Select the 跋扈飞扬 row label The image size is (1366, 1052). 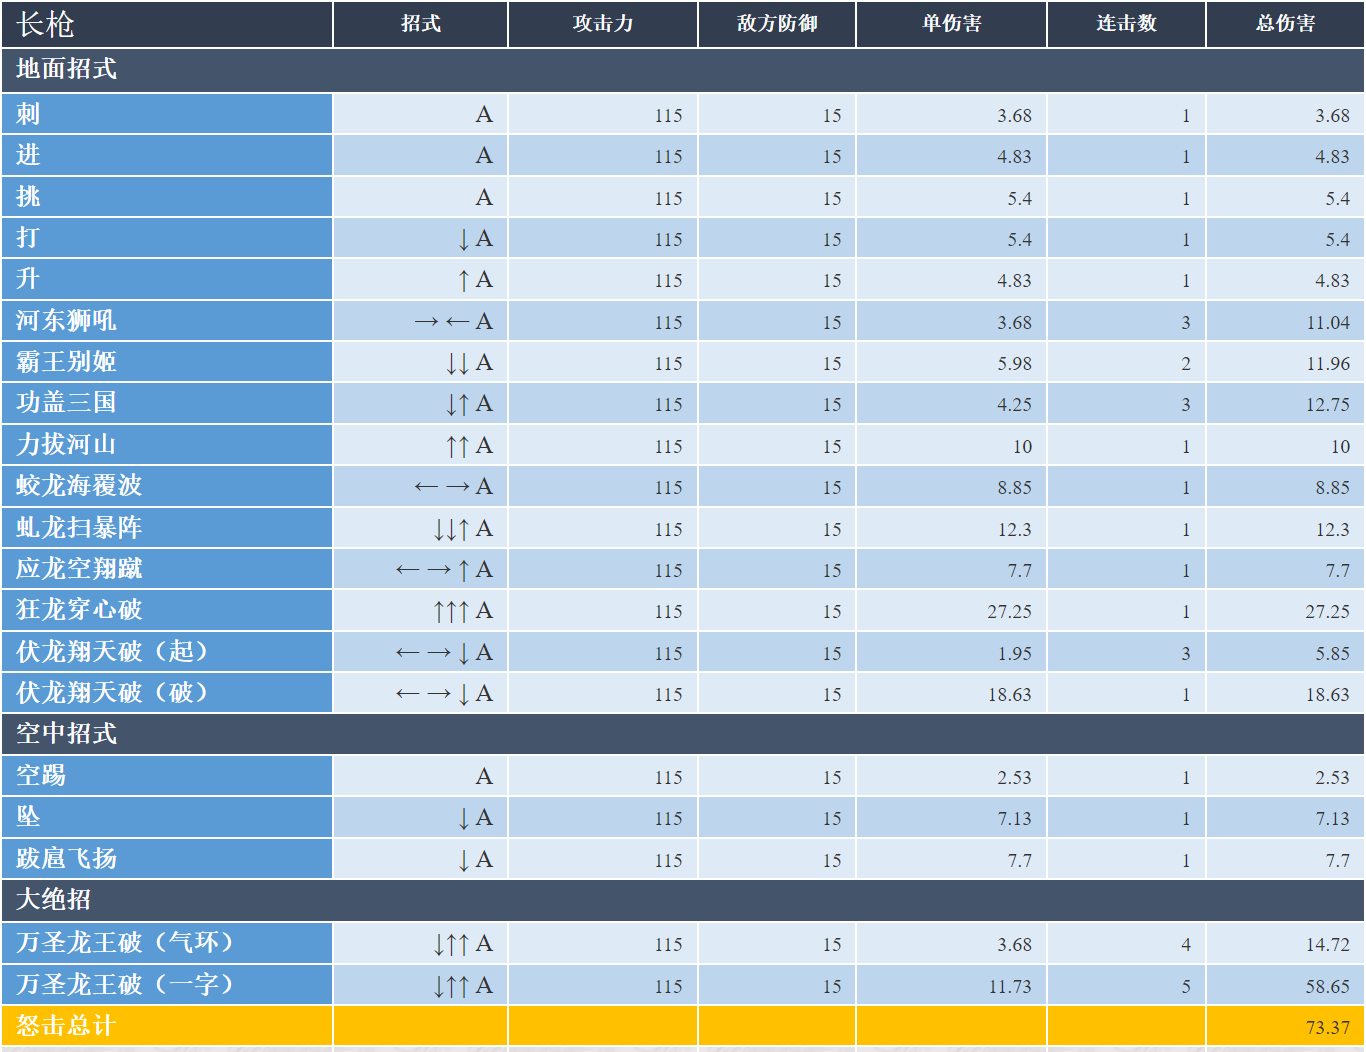(x=167, y=859)
